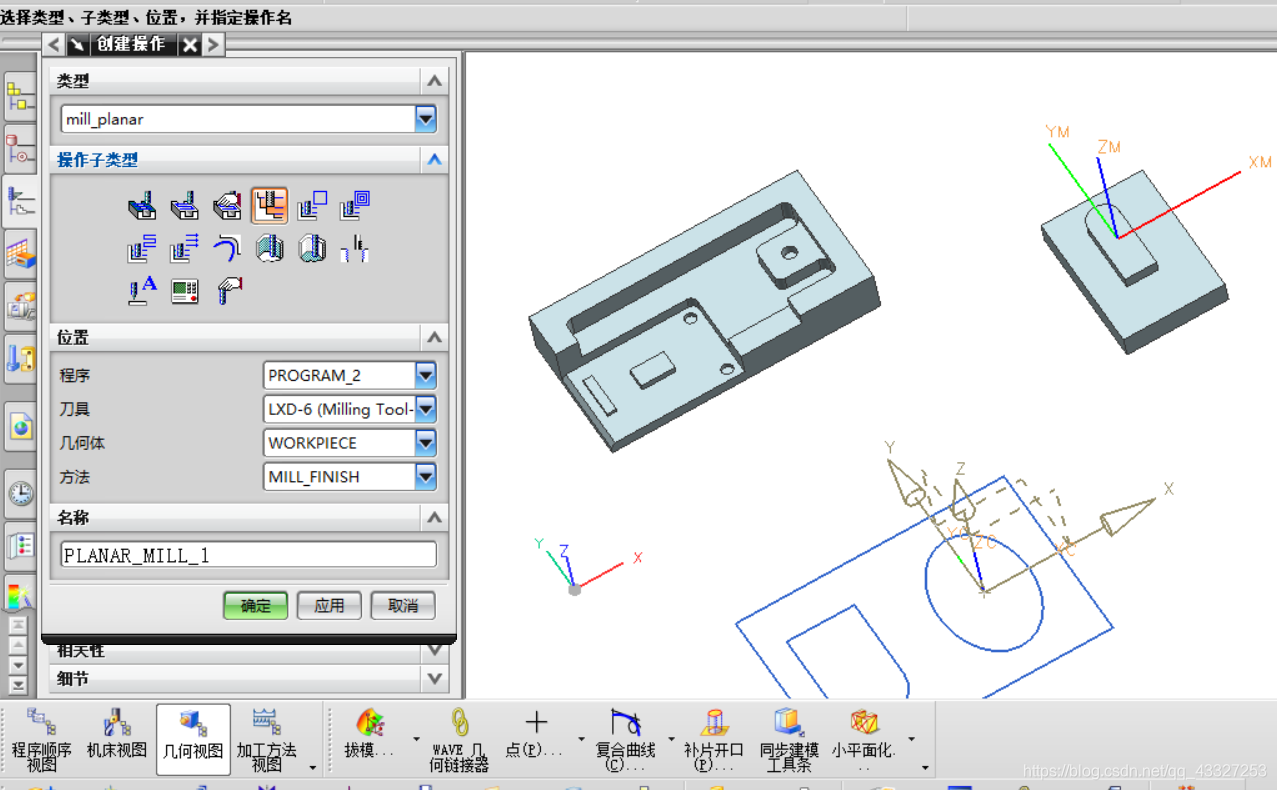The width and height of the screenshot is (1277, 790).
Task: Open the LXD-6 Milling Tool dropdown
Action: (426, 409)
